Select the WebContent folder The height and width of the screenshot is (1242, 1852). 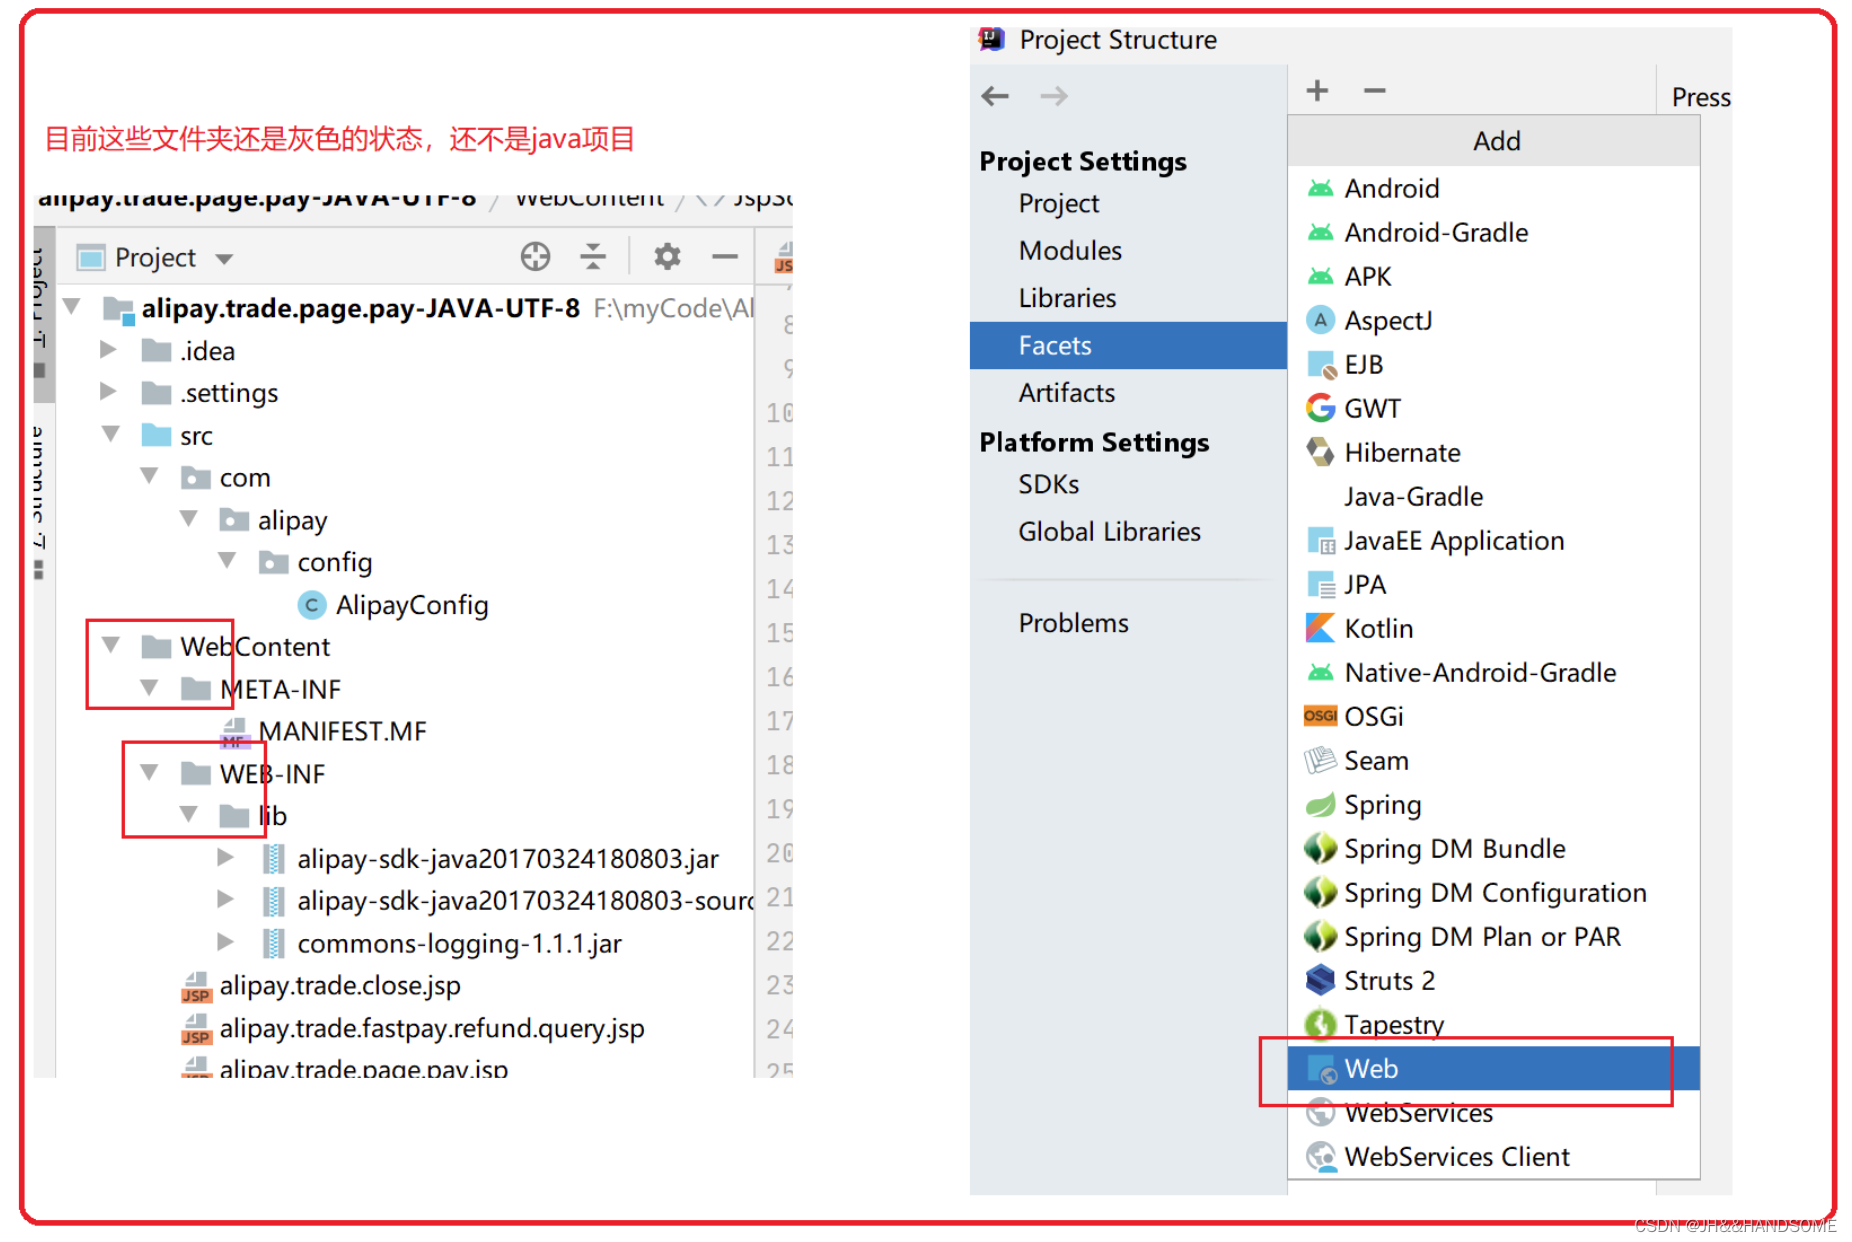pyautogui.click(x=235, y=647)
